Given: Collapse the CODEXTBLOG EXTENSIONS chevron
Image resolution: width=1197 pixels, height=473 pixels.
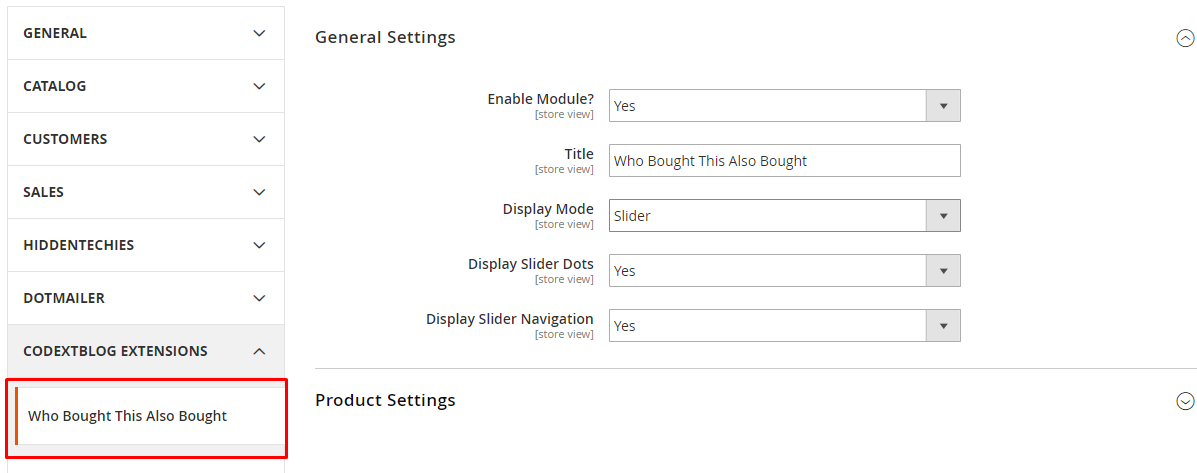Looking at the screenshot, I should (259, 351).
